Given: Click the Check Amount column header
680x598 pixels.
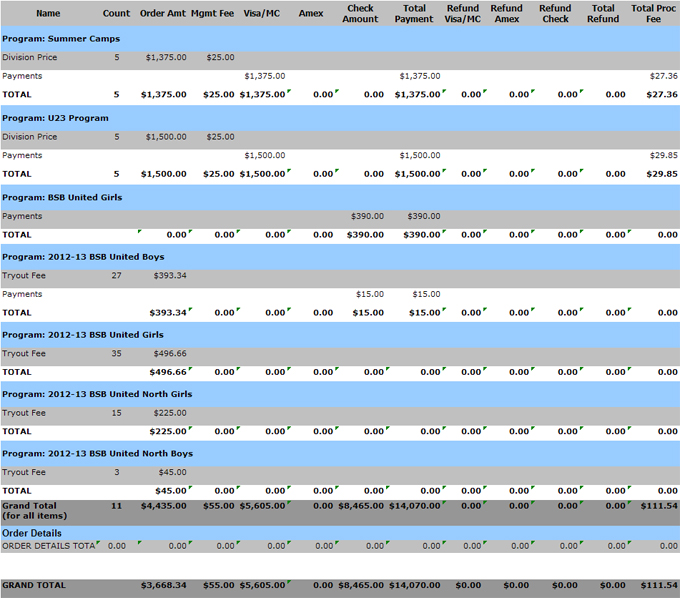Looking at the screenshot, I should pyautogui.click(x=360, y=13).
